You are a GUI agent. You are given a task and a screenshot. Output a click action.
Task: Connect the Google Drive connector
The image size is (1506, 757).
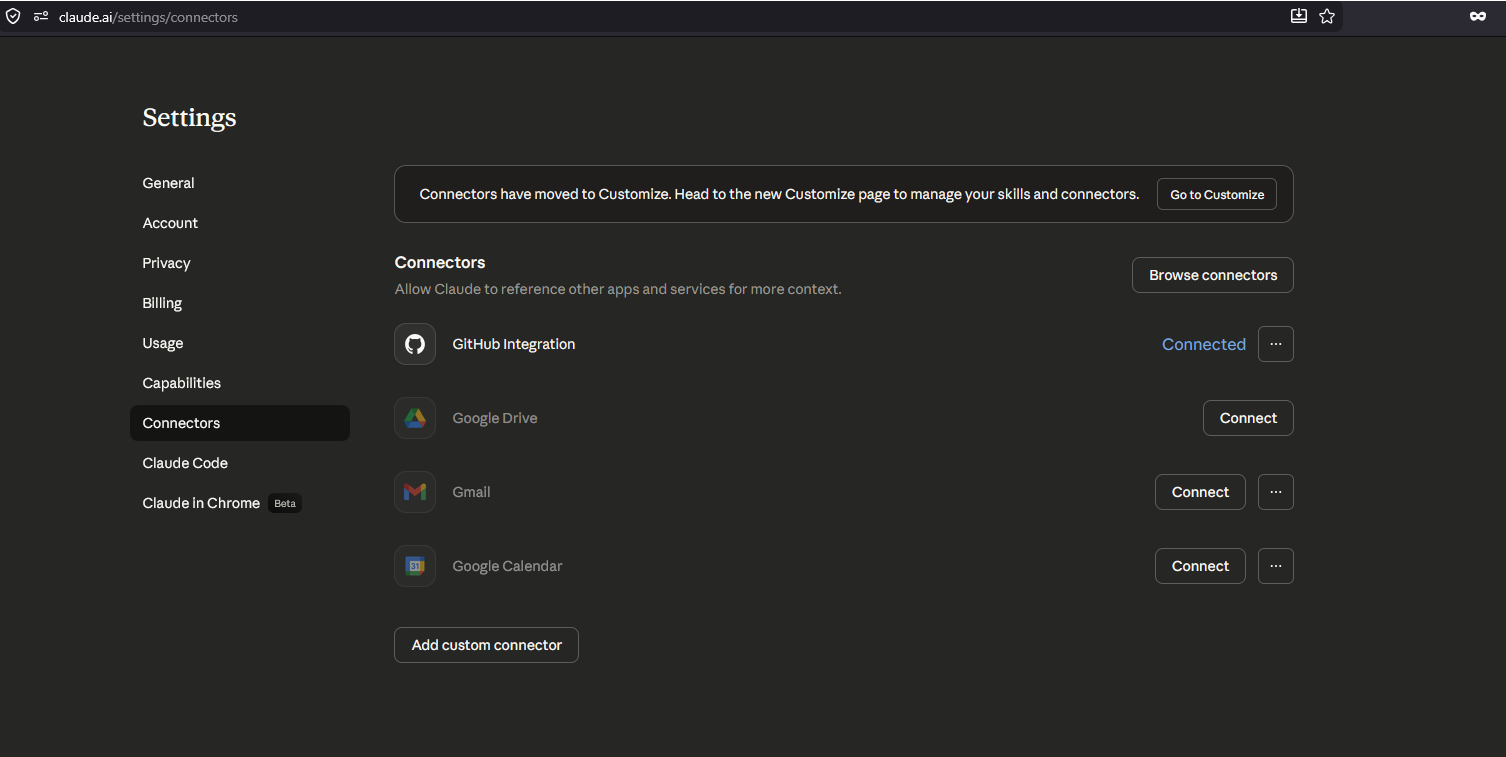1248,418
